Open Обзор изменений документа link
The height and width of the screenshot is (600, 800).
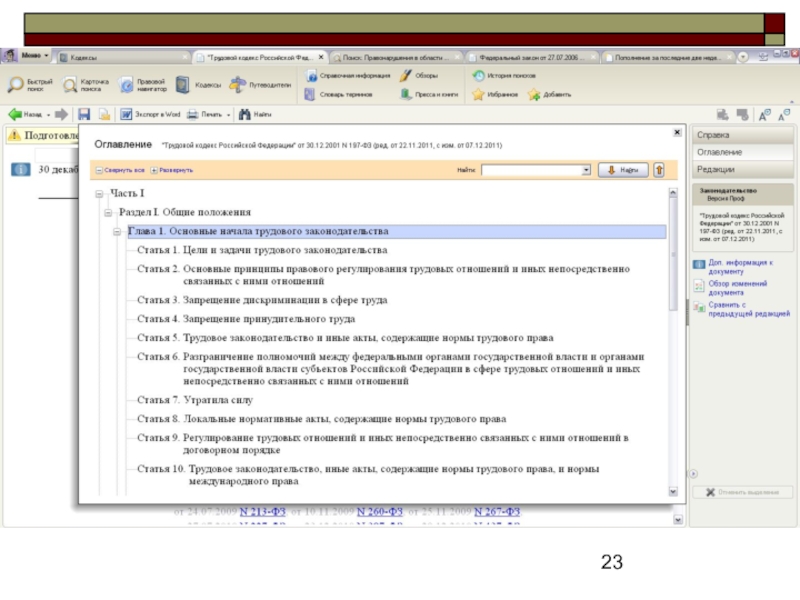tap(737, 288)
